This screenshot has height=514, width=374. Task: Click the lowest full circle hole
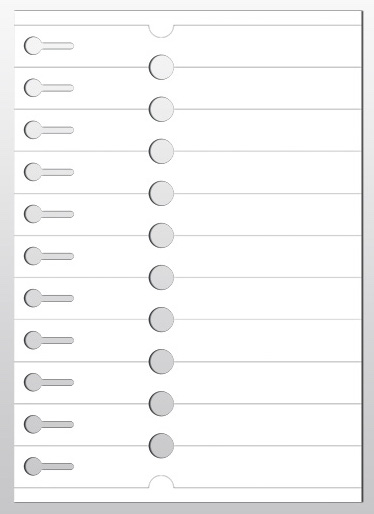click(161, 445)
